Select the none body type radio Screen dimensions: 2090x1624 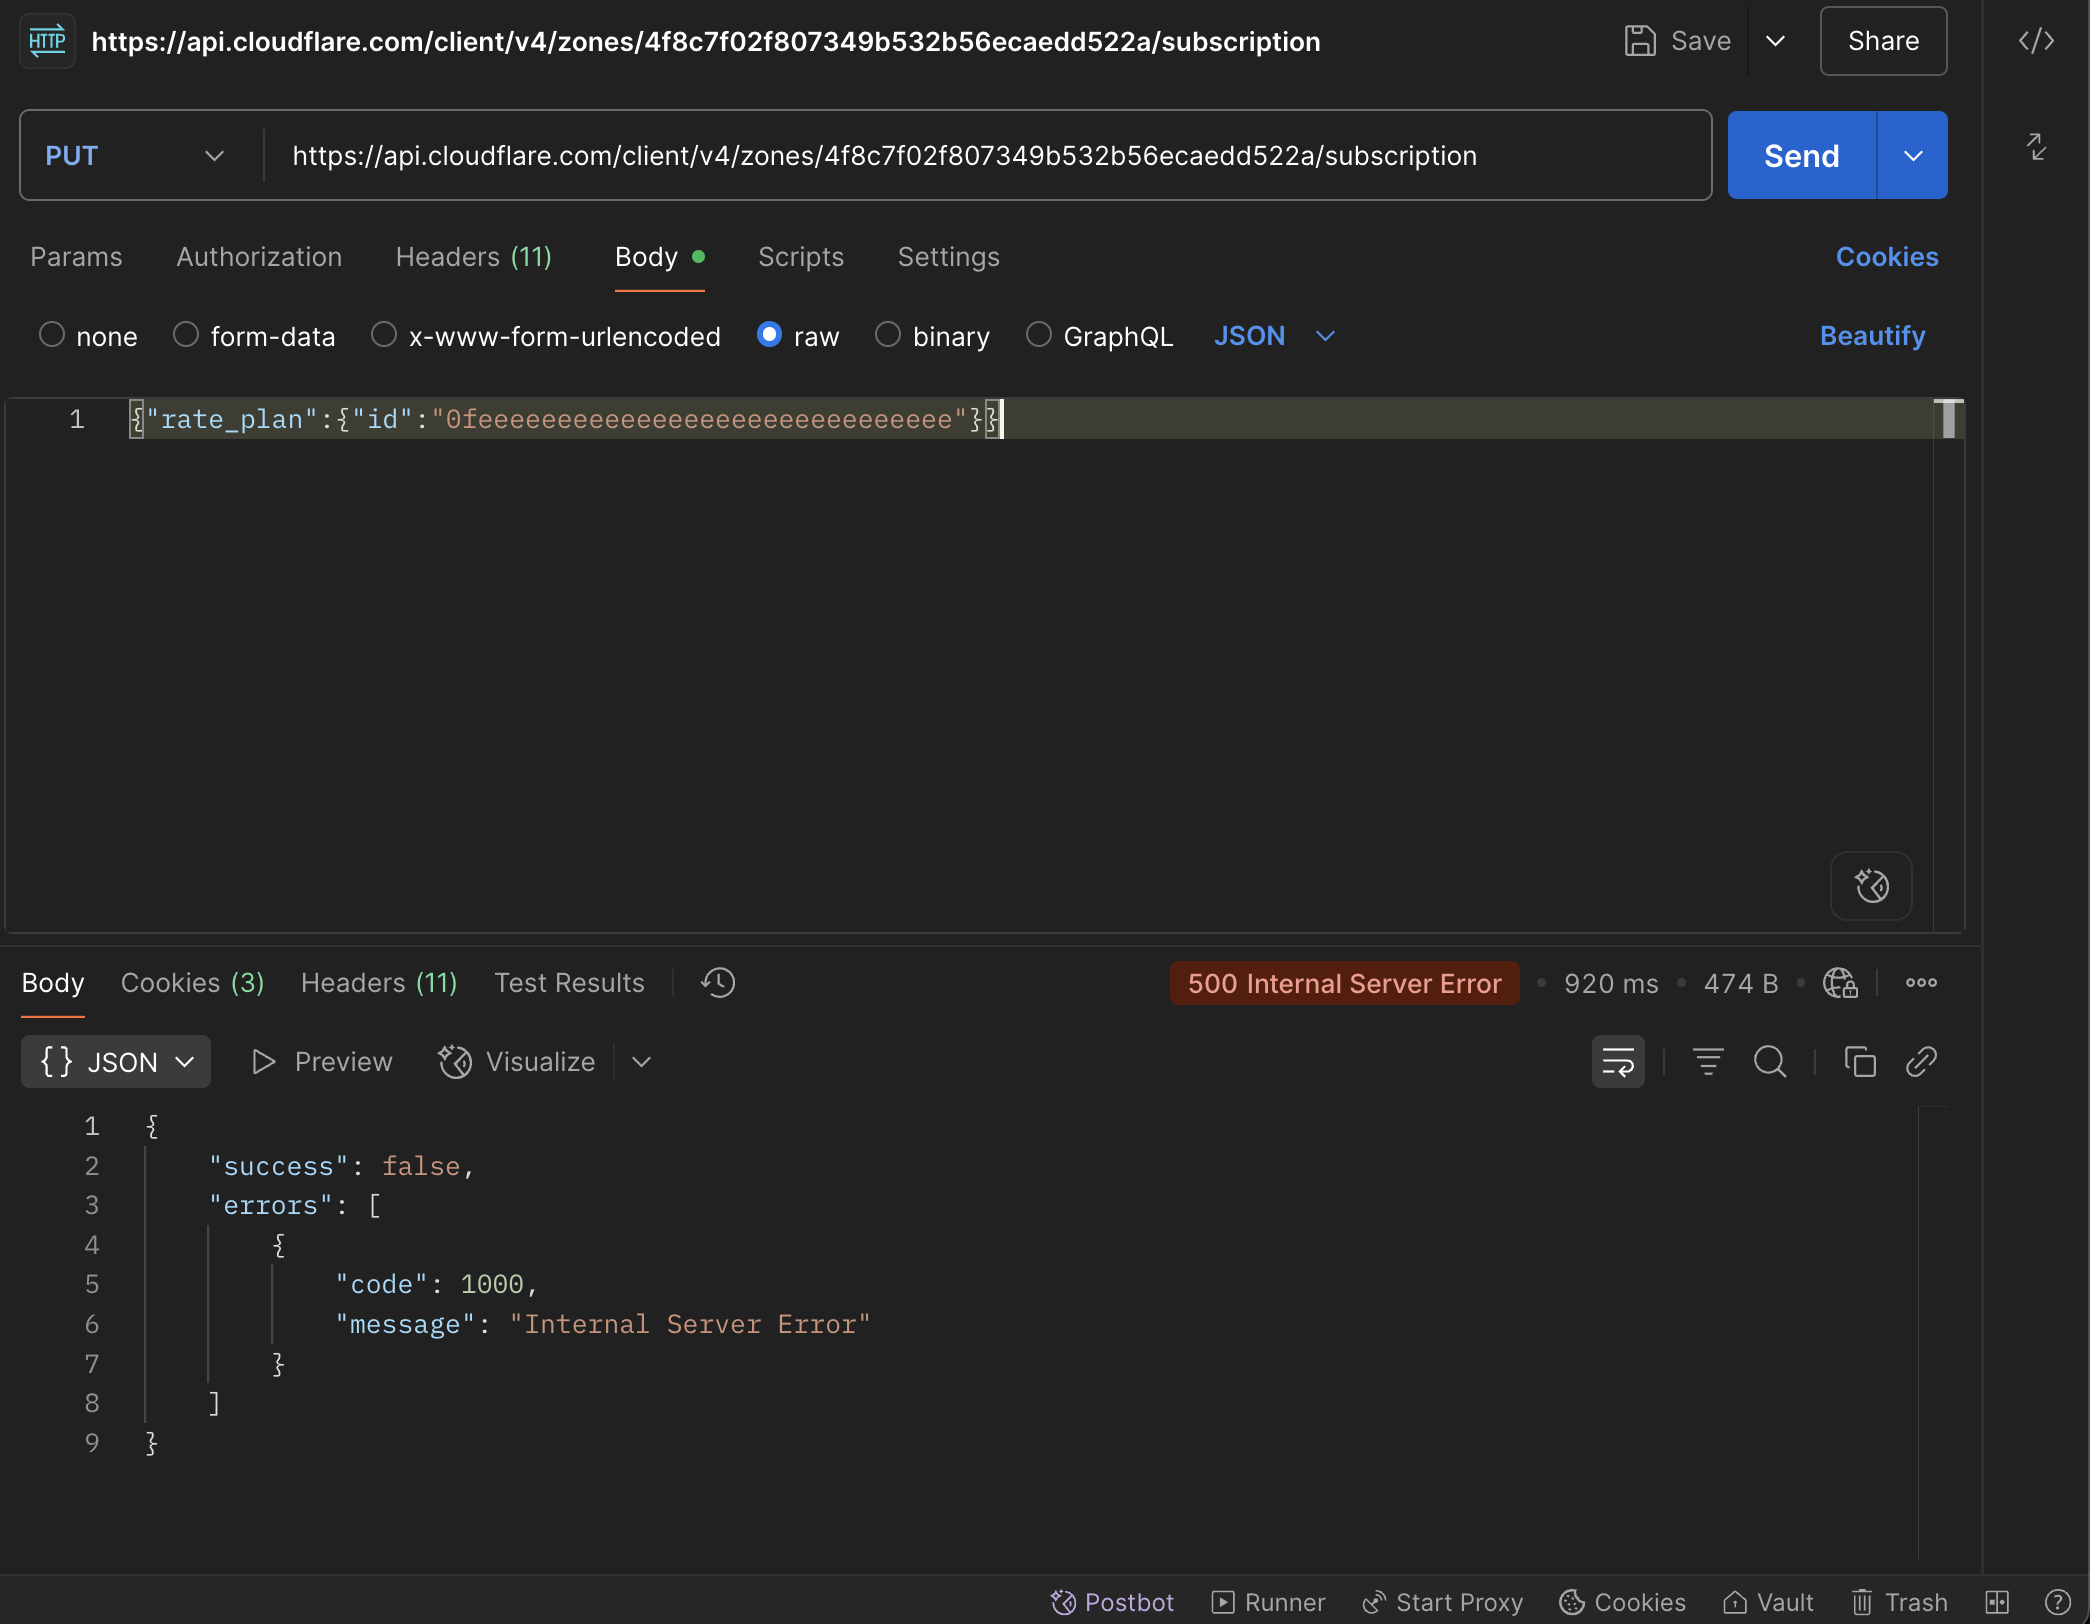tap(52, 335)
